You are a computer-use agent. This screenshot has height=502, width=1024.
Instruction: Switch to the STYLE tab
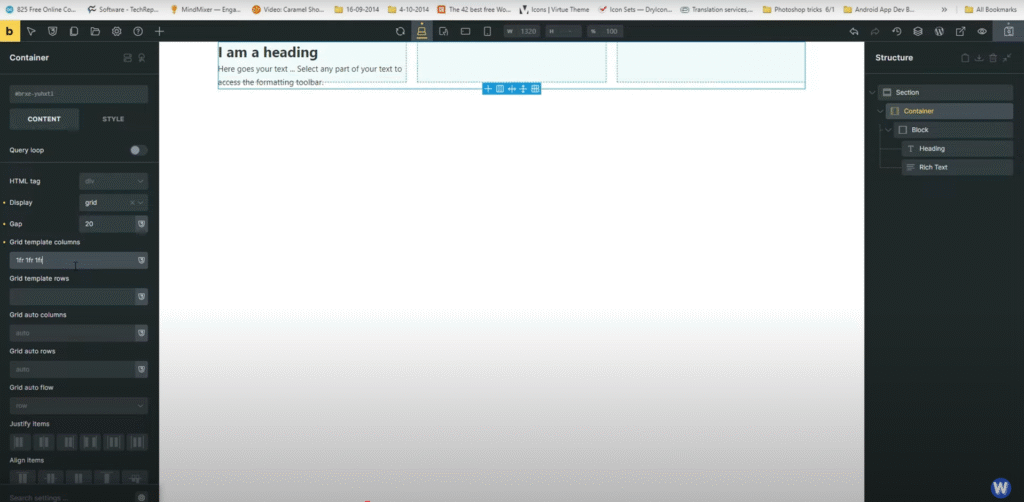click(x=113, y=119)
